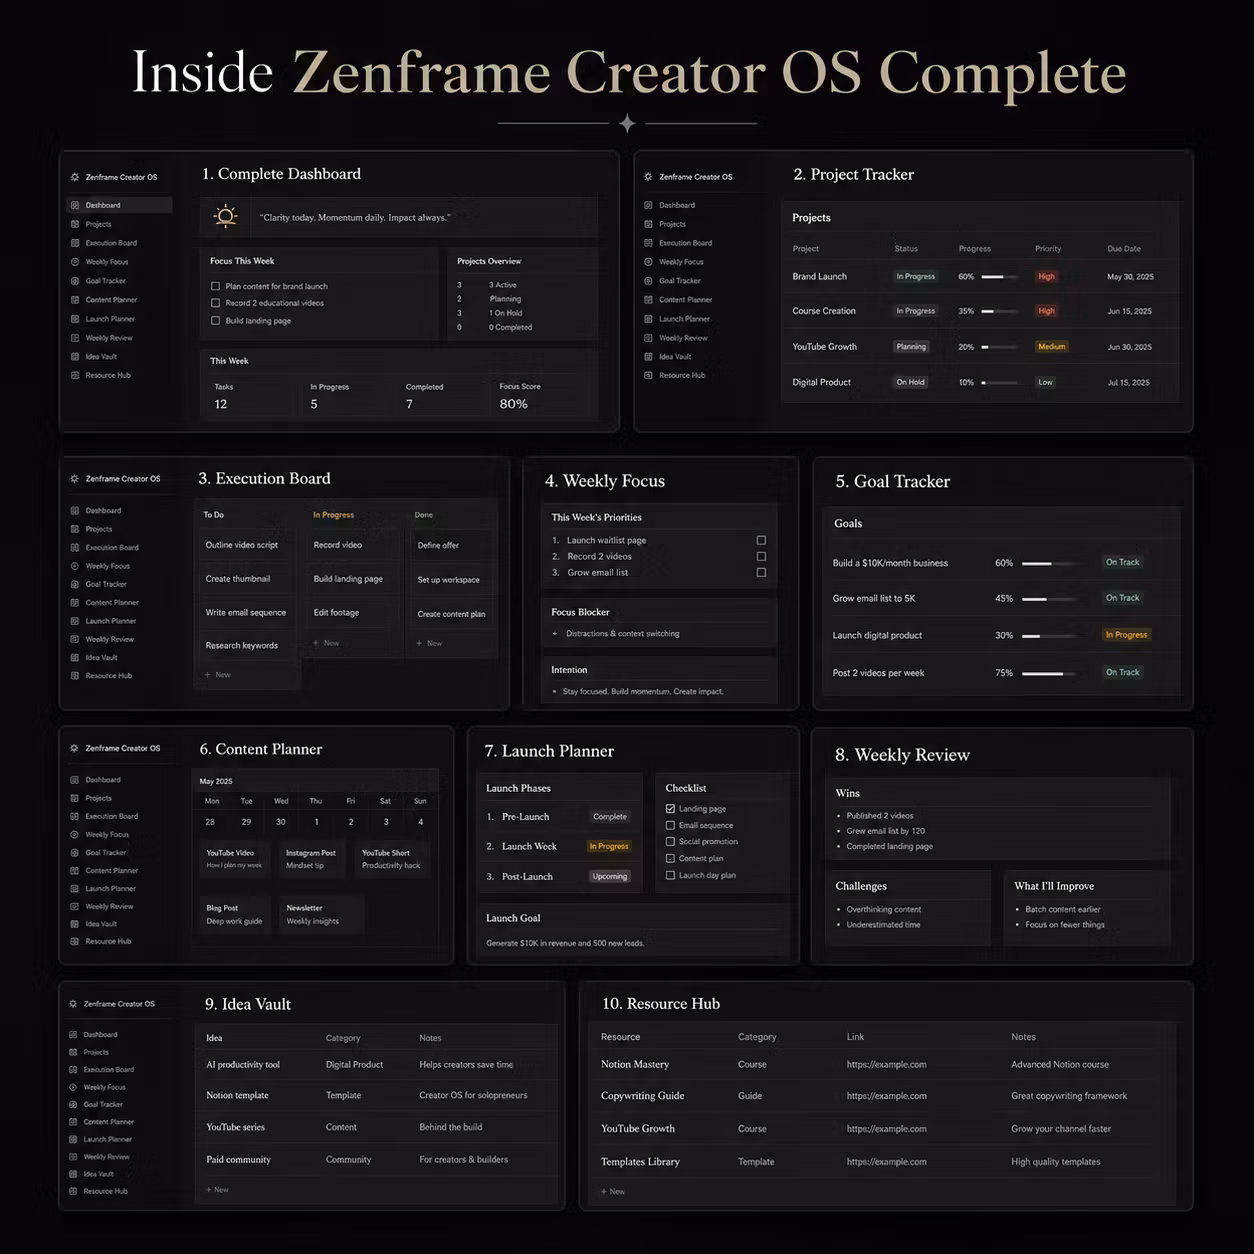
Task: Open the Notion Mastery example.com link
Action: pyautogui.click(x=887, y=1065)
